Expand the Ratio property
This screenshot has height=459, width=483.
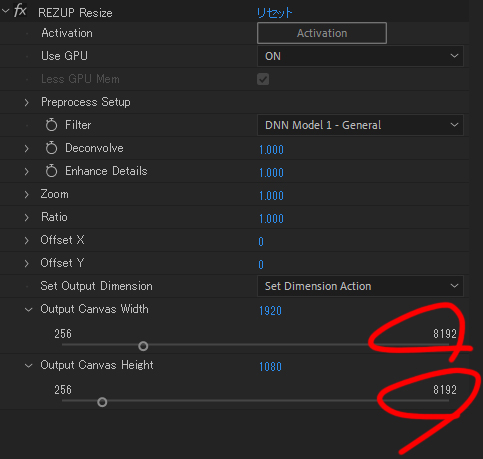27,217
